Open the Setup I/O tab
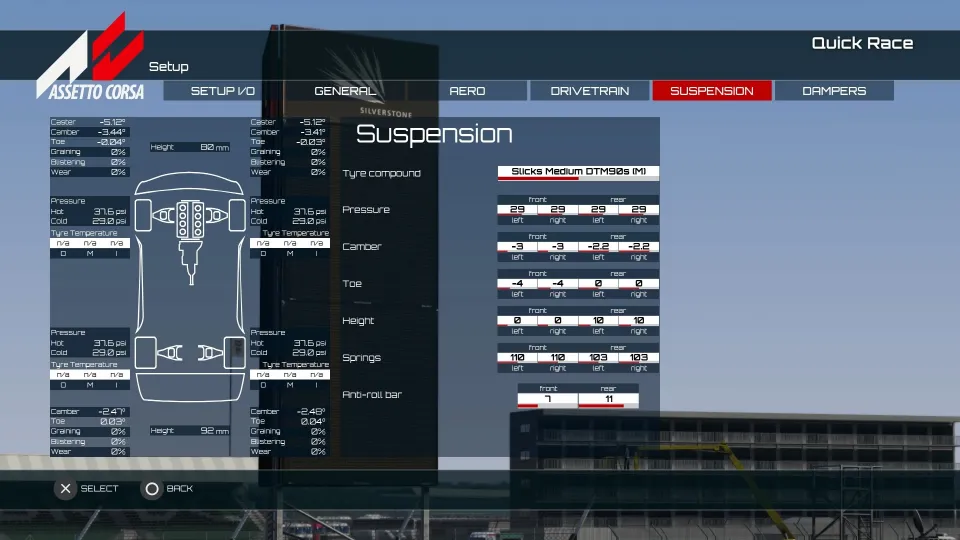Viewport: 960px width, 540px height. tap(223, 91)
